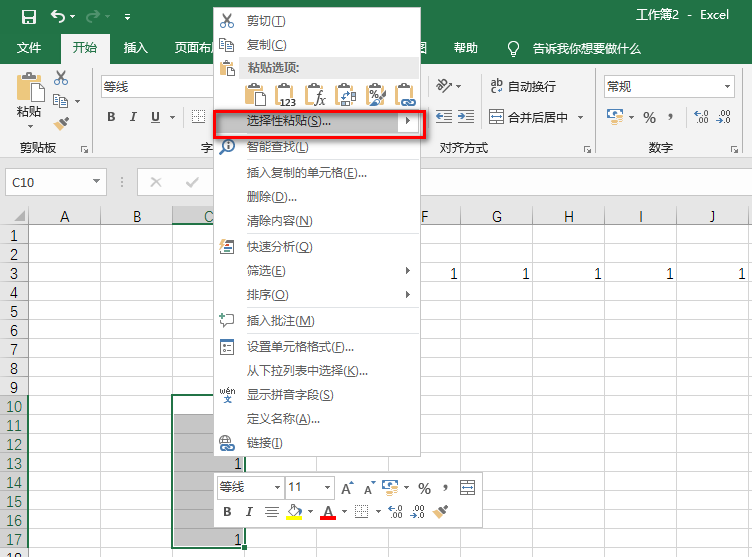Expand the 筛选(E) submenu
The width and height of the screenshot is (752, 557).
click(317, 271)
